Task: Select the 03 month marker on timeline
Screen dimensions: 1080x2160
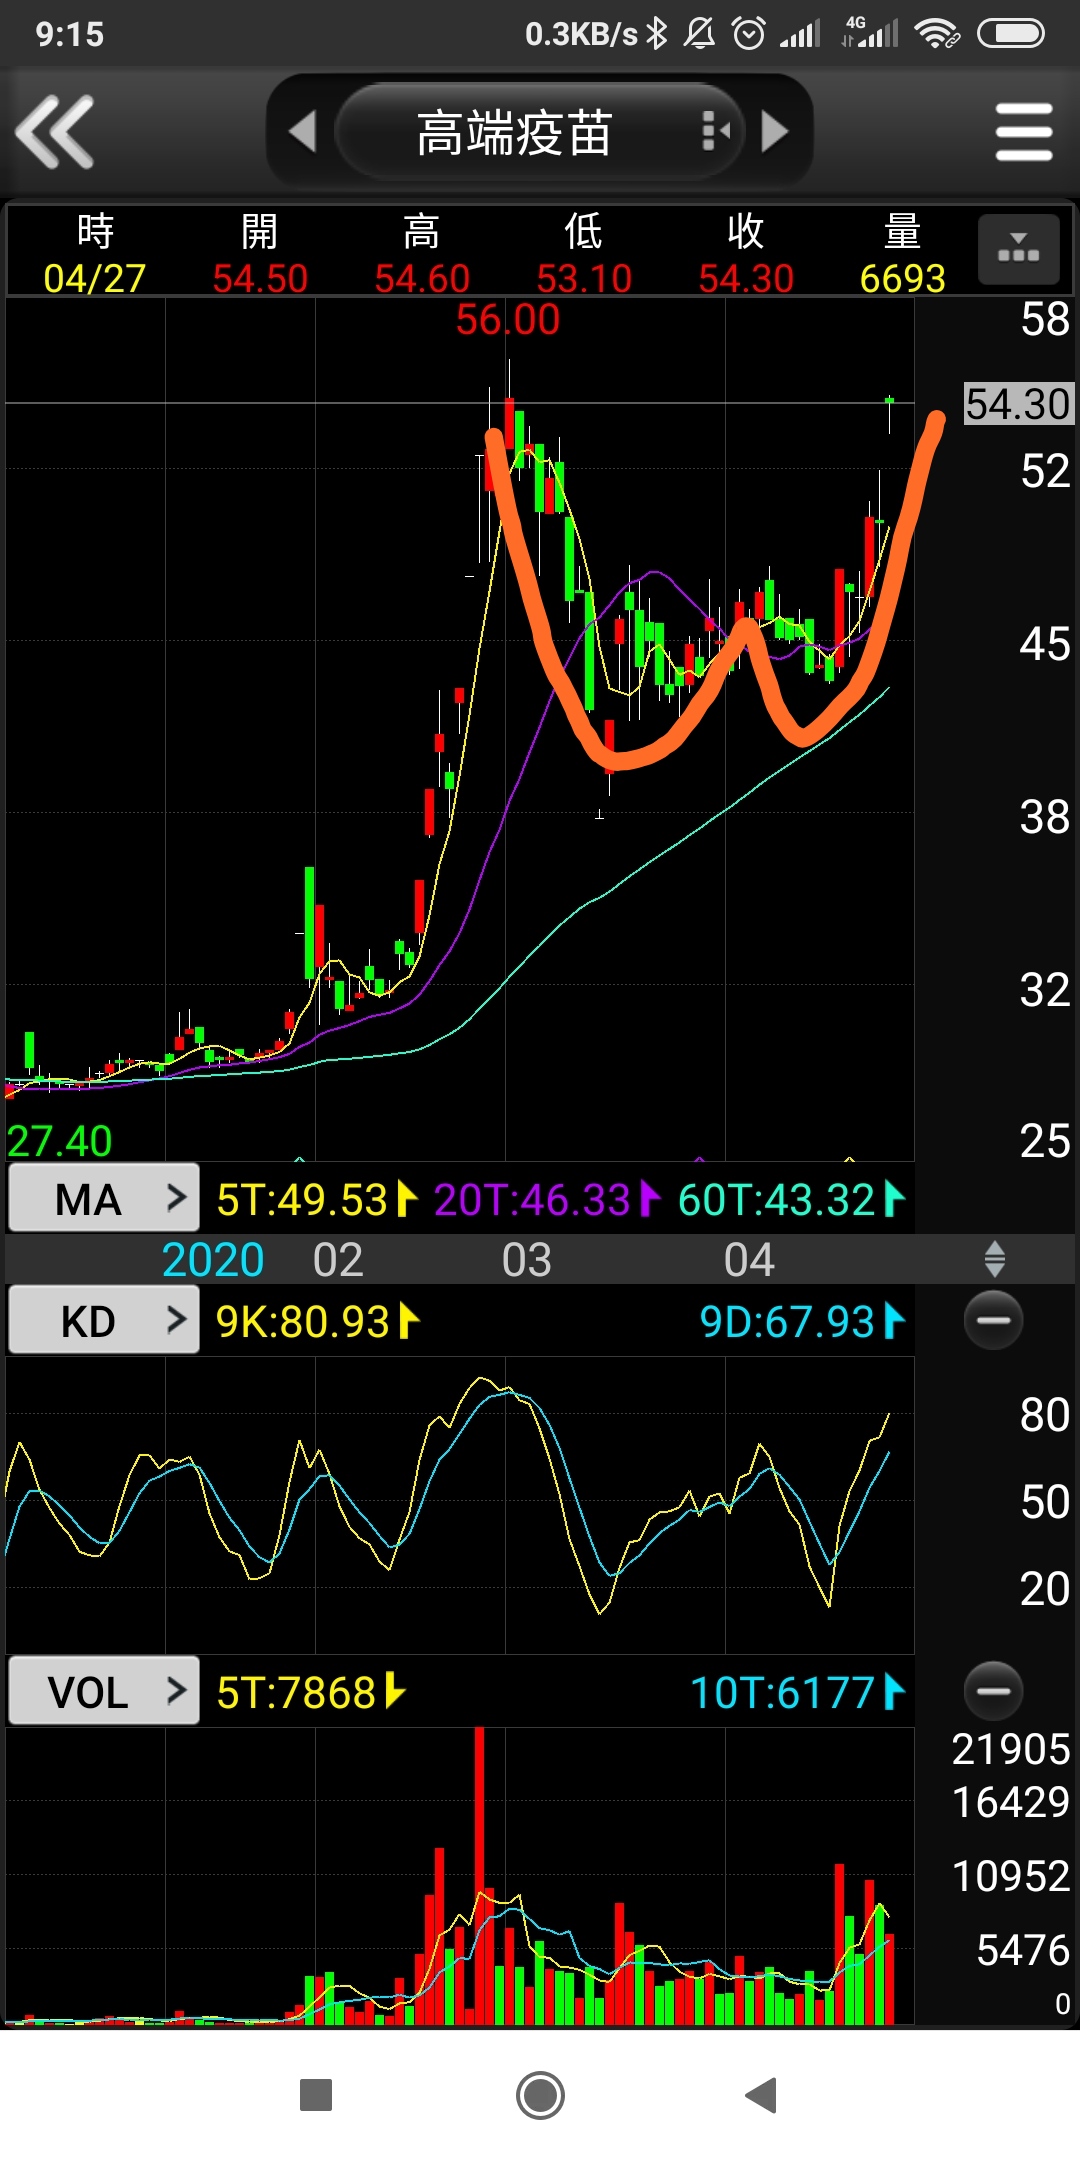Action: [526, 1260]
